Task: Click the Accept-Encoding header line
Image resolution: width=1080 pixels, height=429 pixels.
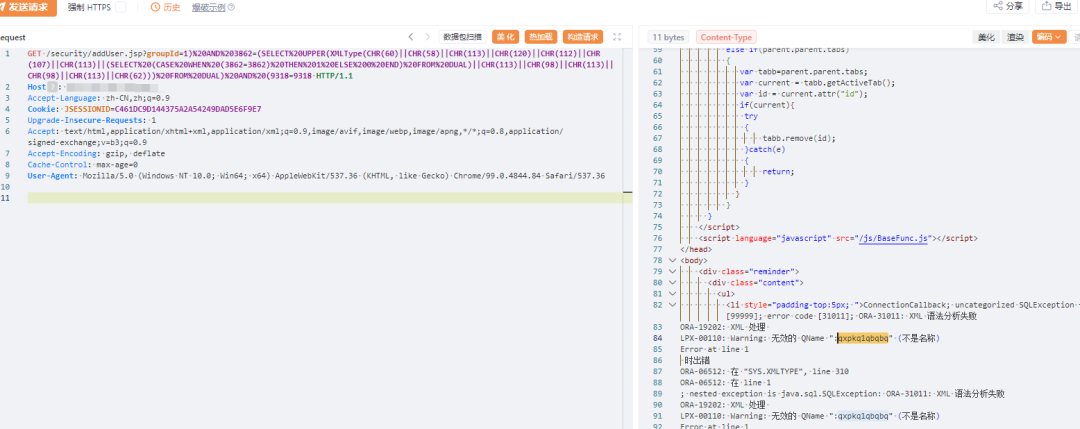Action: [x=96, y=154]
